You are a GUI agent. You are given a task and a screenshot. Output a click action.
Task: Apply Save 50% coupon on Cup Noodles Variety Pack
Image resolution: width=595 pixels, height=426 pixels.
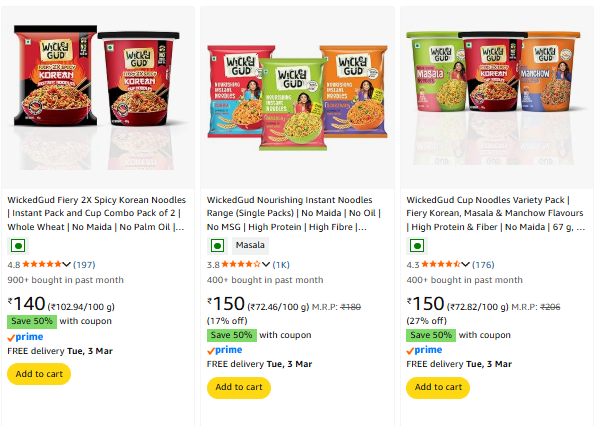tap(431, 335)
